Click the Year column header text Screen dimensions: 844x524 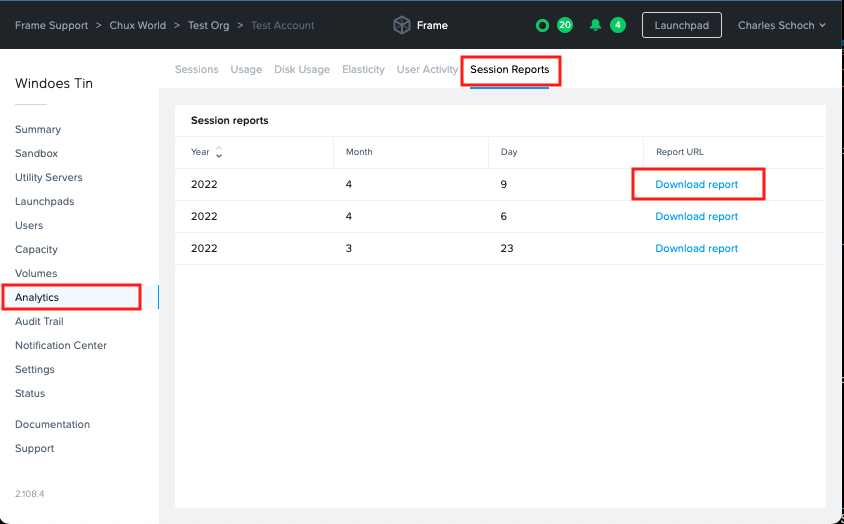tap(200, 152)
